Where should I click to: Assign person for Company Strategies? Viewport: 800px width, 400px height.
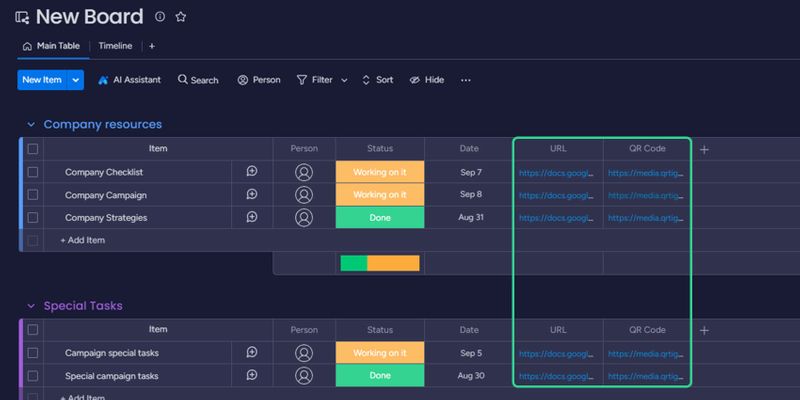click(x=304, y=217)
